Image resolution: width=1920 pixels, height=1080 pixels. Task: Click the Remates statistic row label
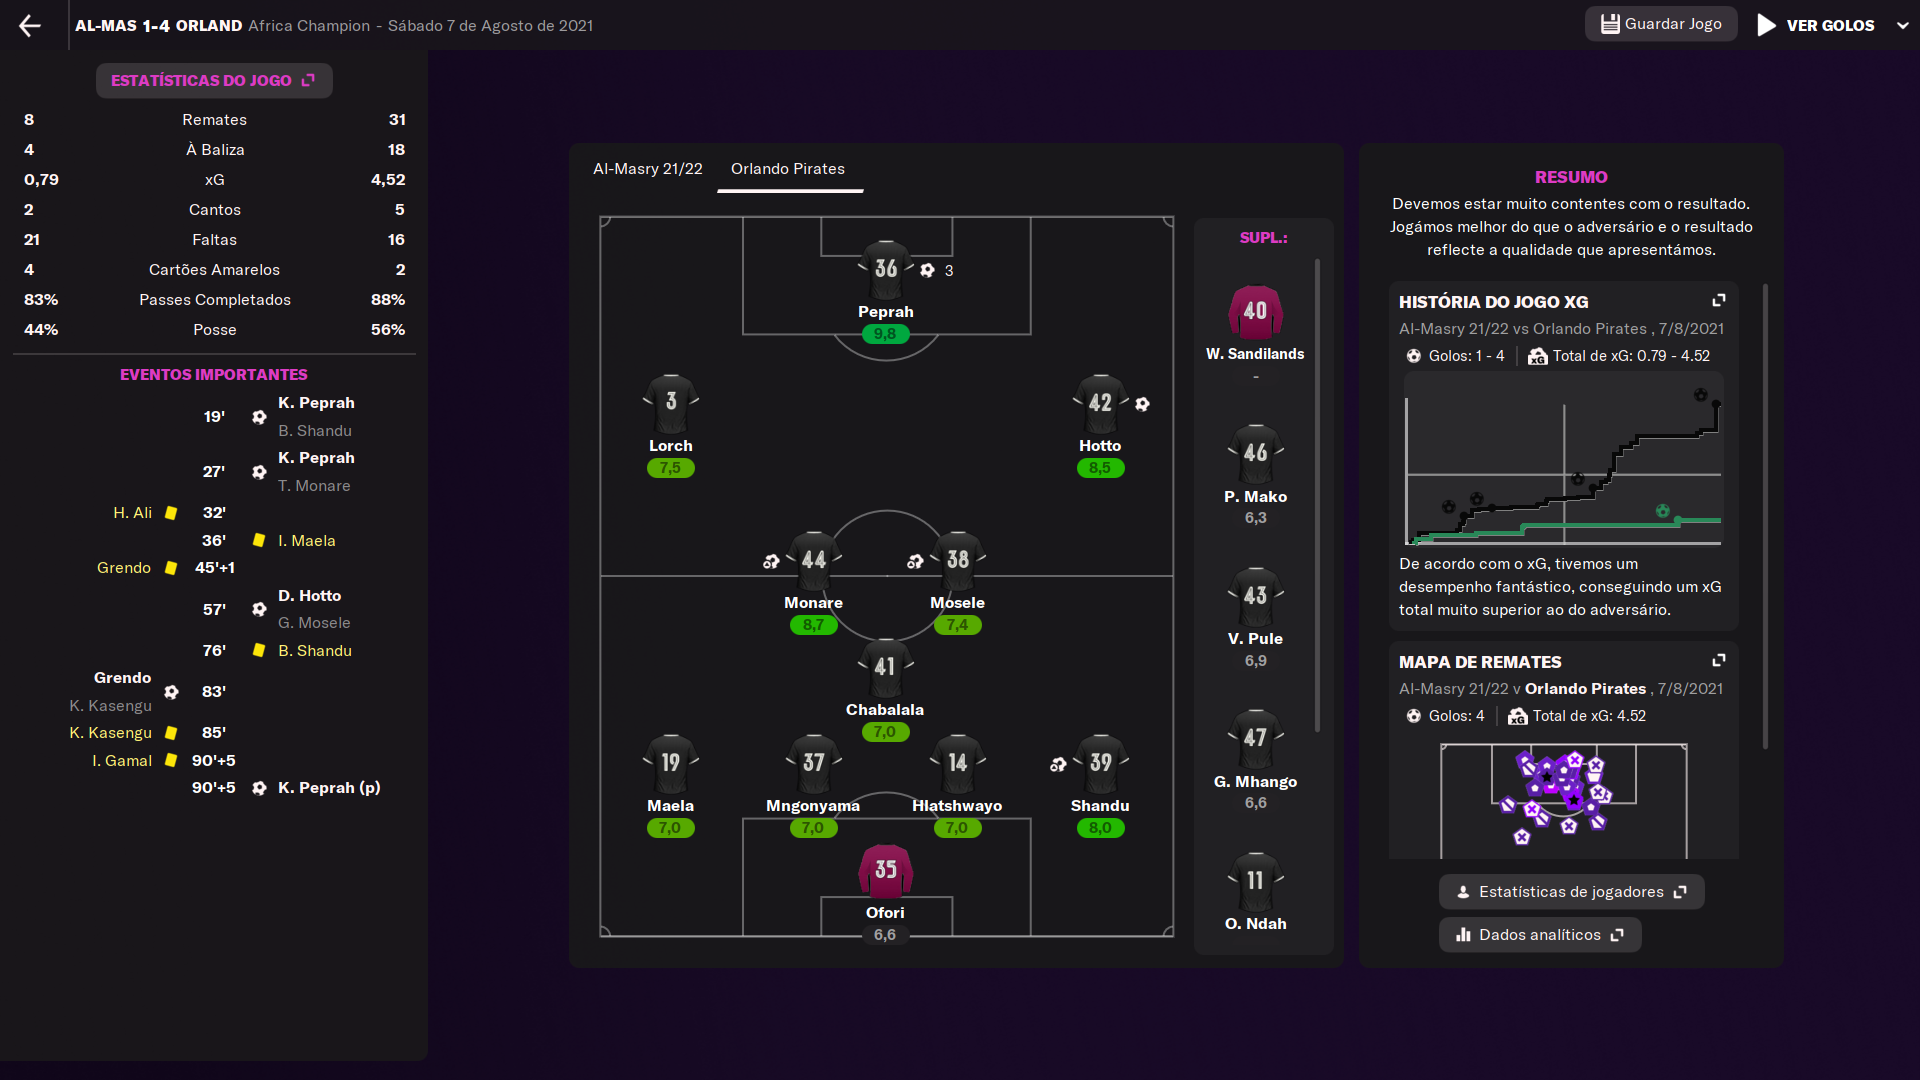[214, 119]
